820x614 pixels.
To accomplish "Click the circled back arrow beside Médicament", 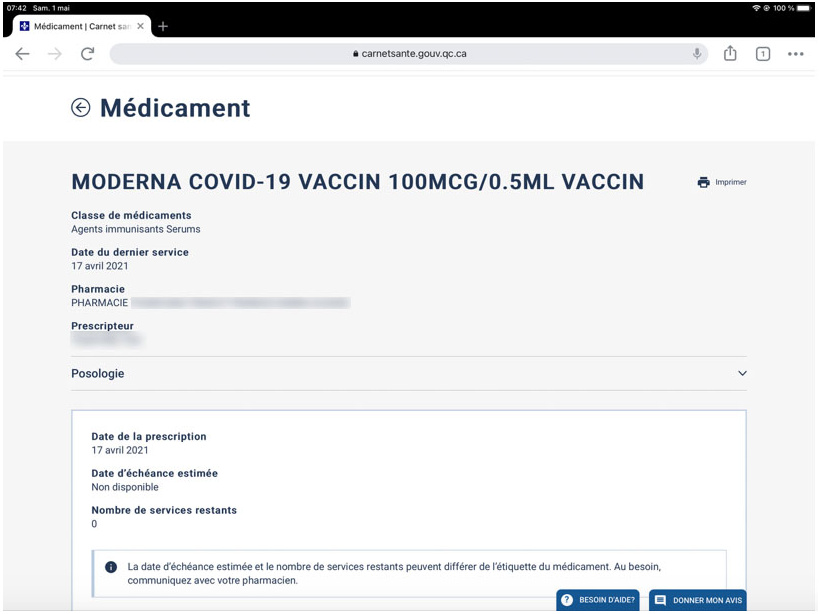I will click(x=81, y=108).
